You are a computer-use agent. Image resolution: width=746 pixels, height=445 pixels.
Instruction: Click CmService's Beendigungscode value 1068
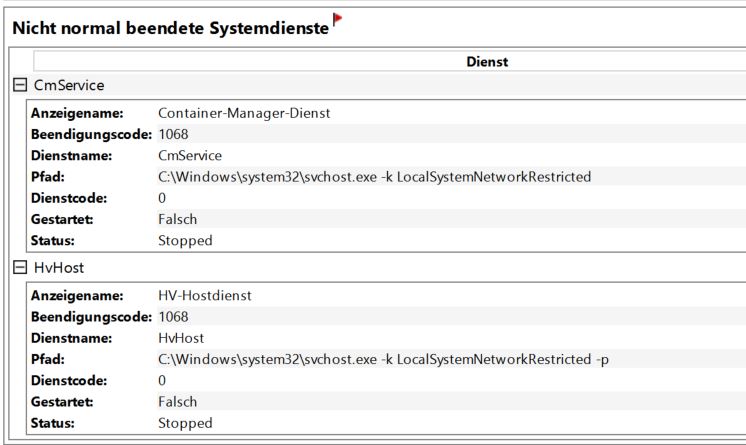173,134
